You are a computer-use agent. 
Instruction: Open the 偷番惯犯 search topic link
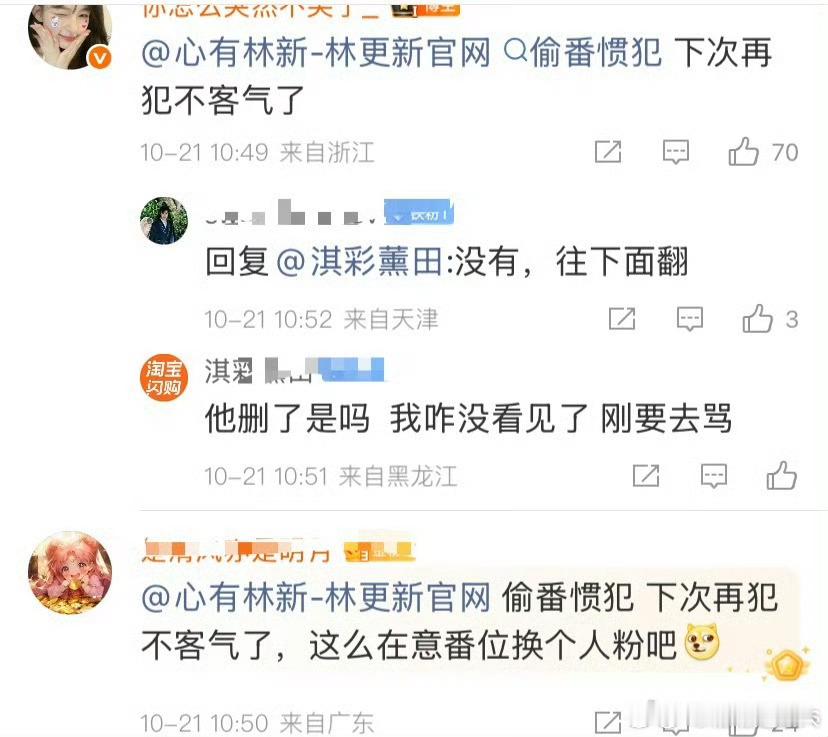pyautogui.click(x=582, y=53)
